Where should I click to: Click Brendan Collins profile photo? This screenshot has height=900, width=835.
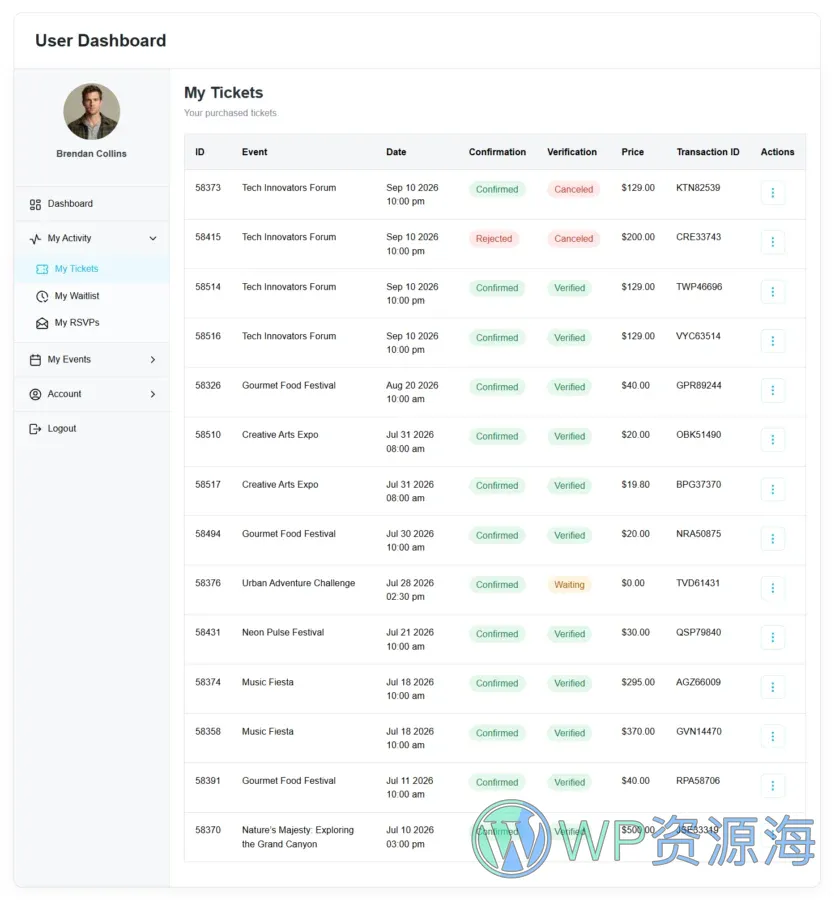[92, 111]
